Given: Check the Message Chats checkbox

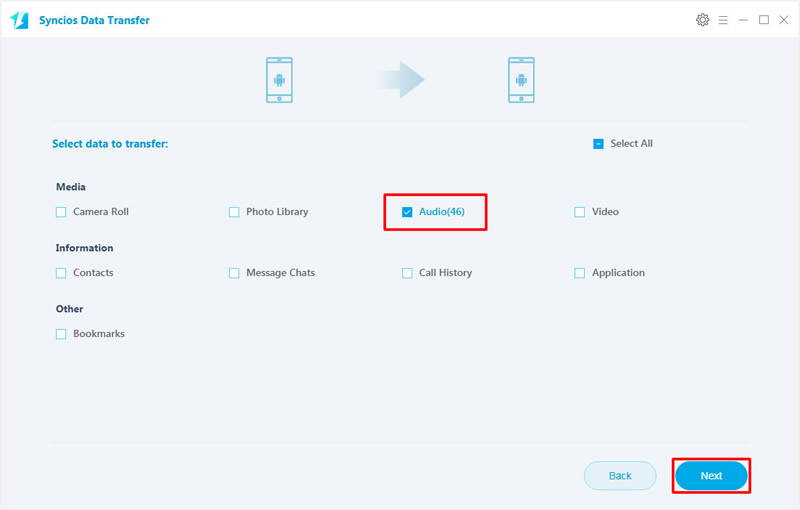Looking at the screenshot, I should pyautogui.click(x=234, y=273).
